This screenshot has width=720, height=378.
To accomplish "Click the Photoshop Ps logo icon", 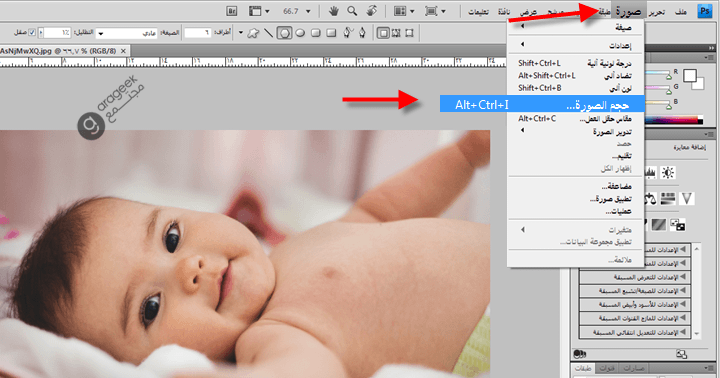I will point(704,11).
